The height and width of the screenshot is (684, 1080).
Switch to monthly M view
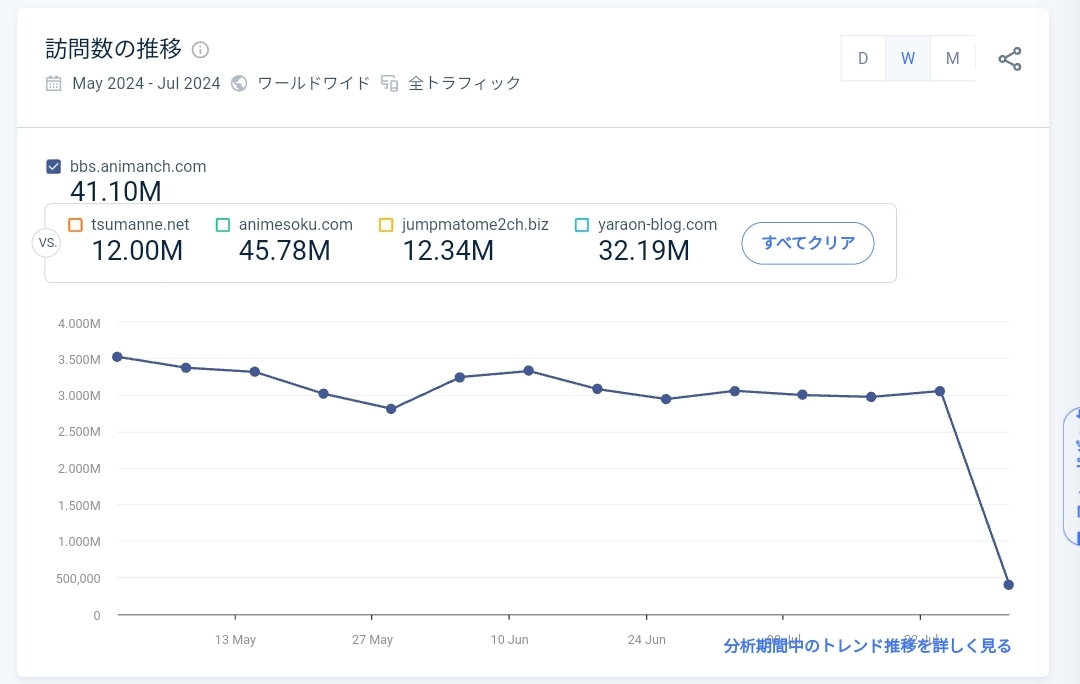pos(952,59)
